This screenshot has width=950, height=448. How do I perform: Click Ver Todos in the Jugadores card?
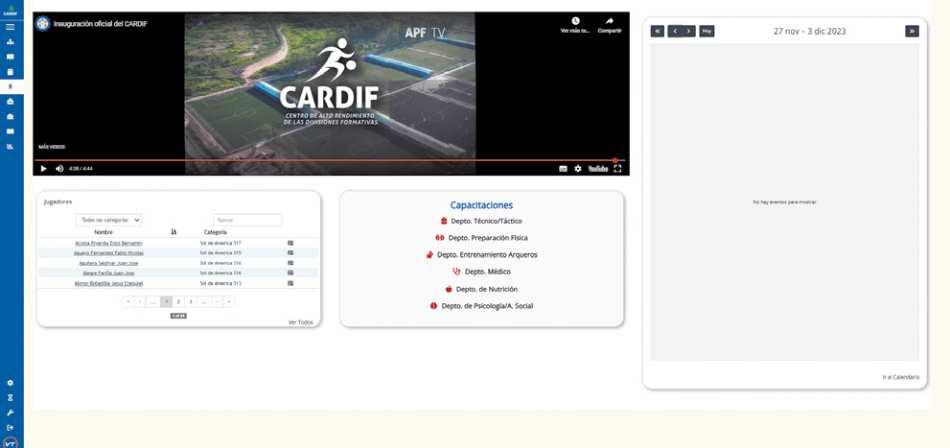pos(301,322)
